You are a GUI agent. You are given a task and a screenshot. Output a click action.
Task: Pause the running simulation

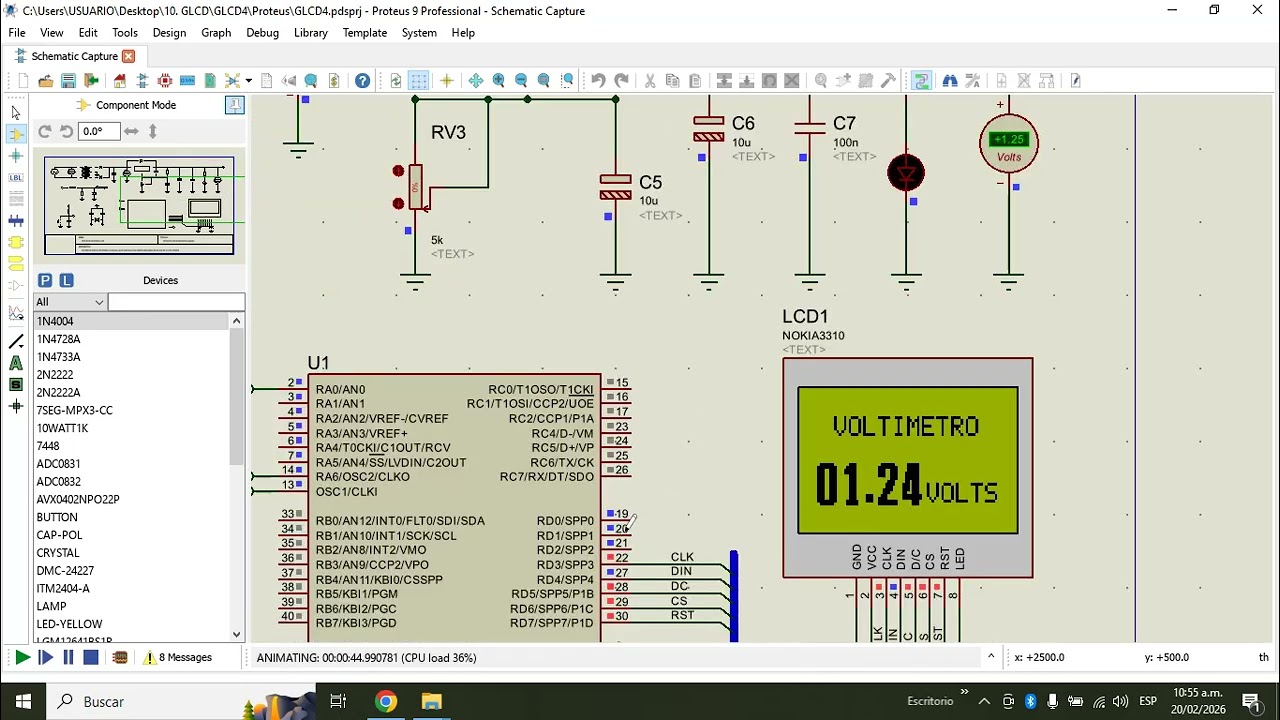pos(68,658)
